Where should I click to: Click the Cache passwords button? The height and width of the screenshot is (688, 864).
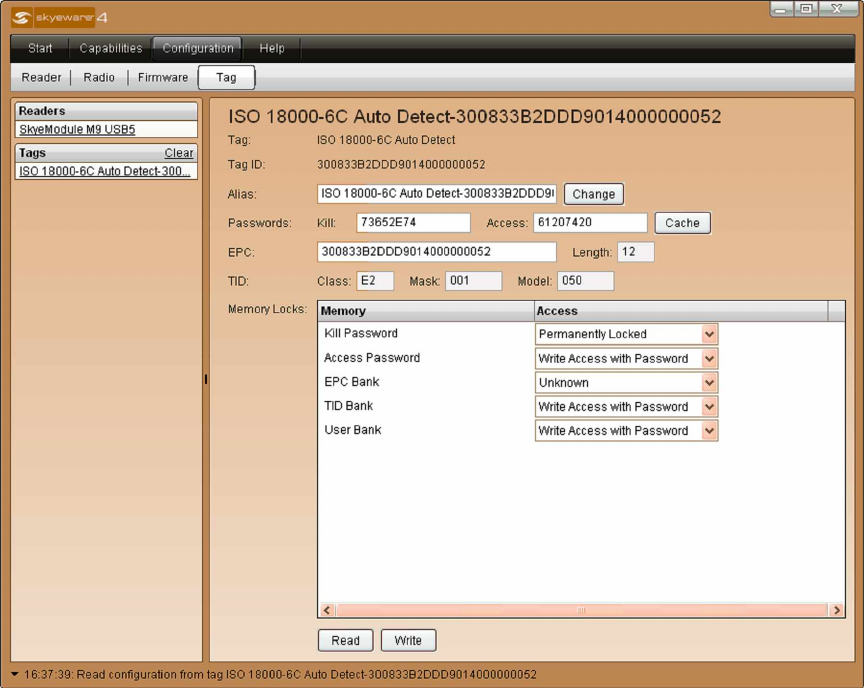682,223
